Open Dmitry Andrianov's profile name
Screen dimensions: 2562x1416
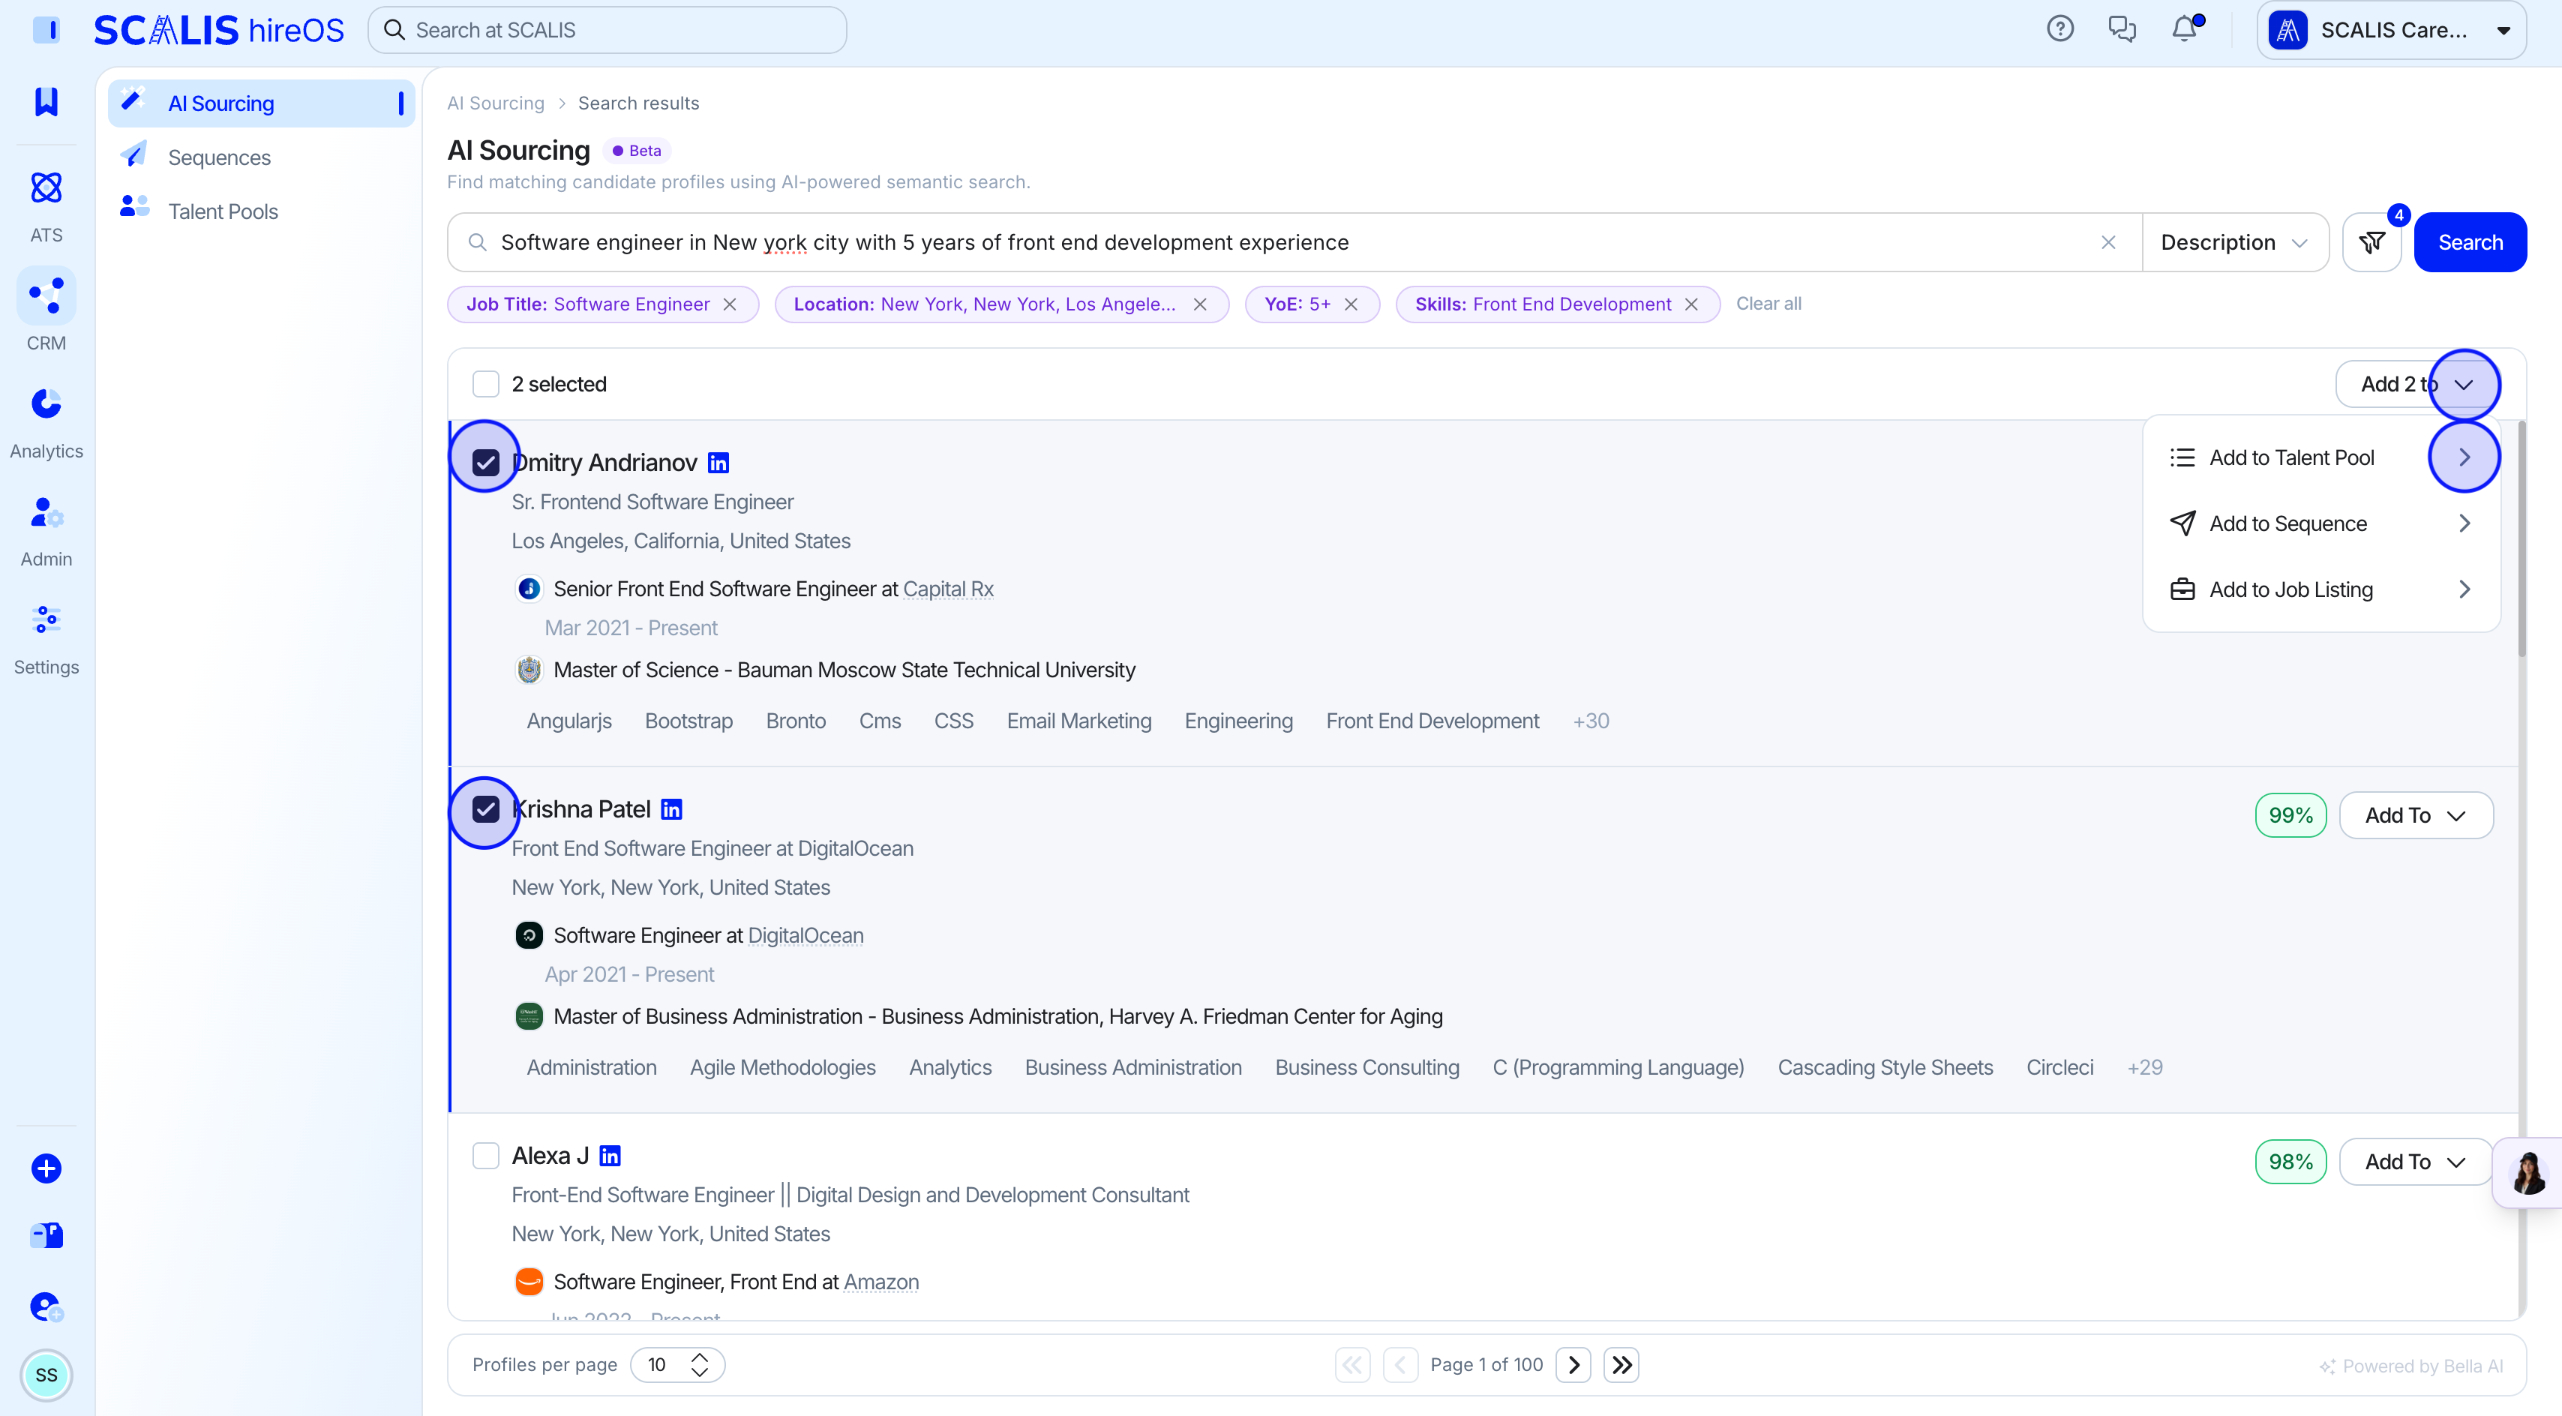click(x=604, y=463)
